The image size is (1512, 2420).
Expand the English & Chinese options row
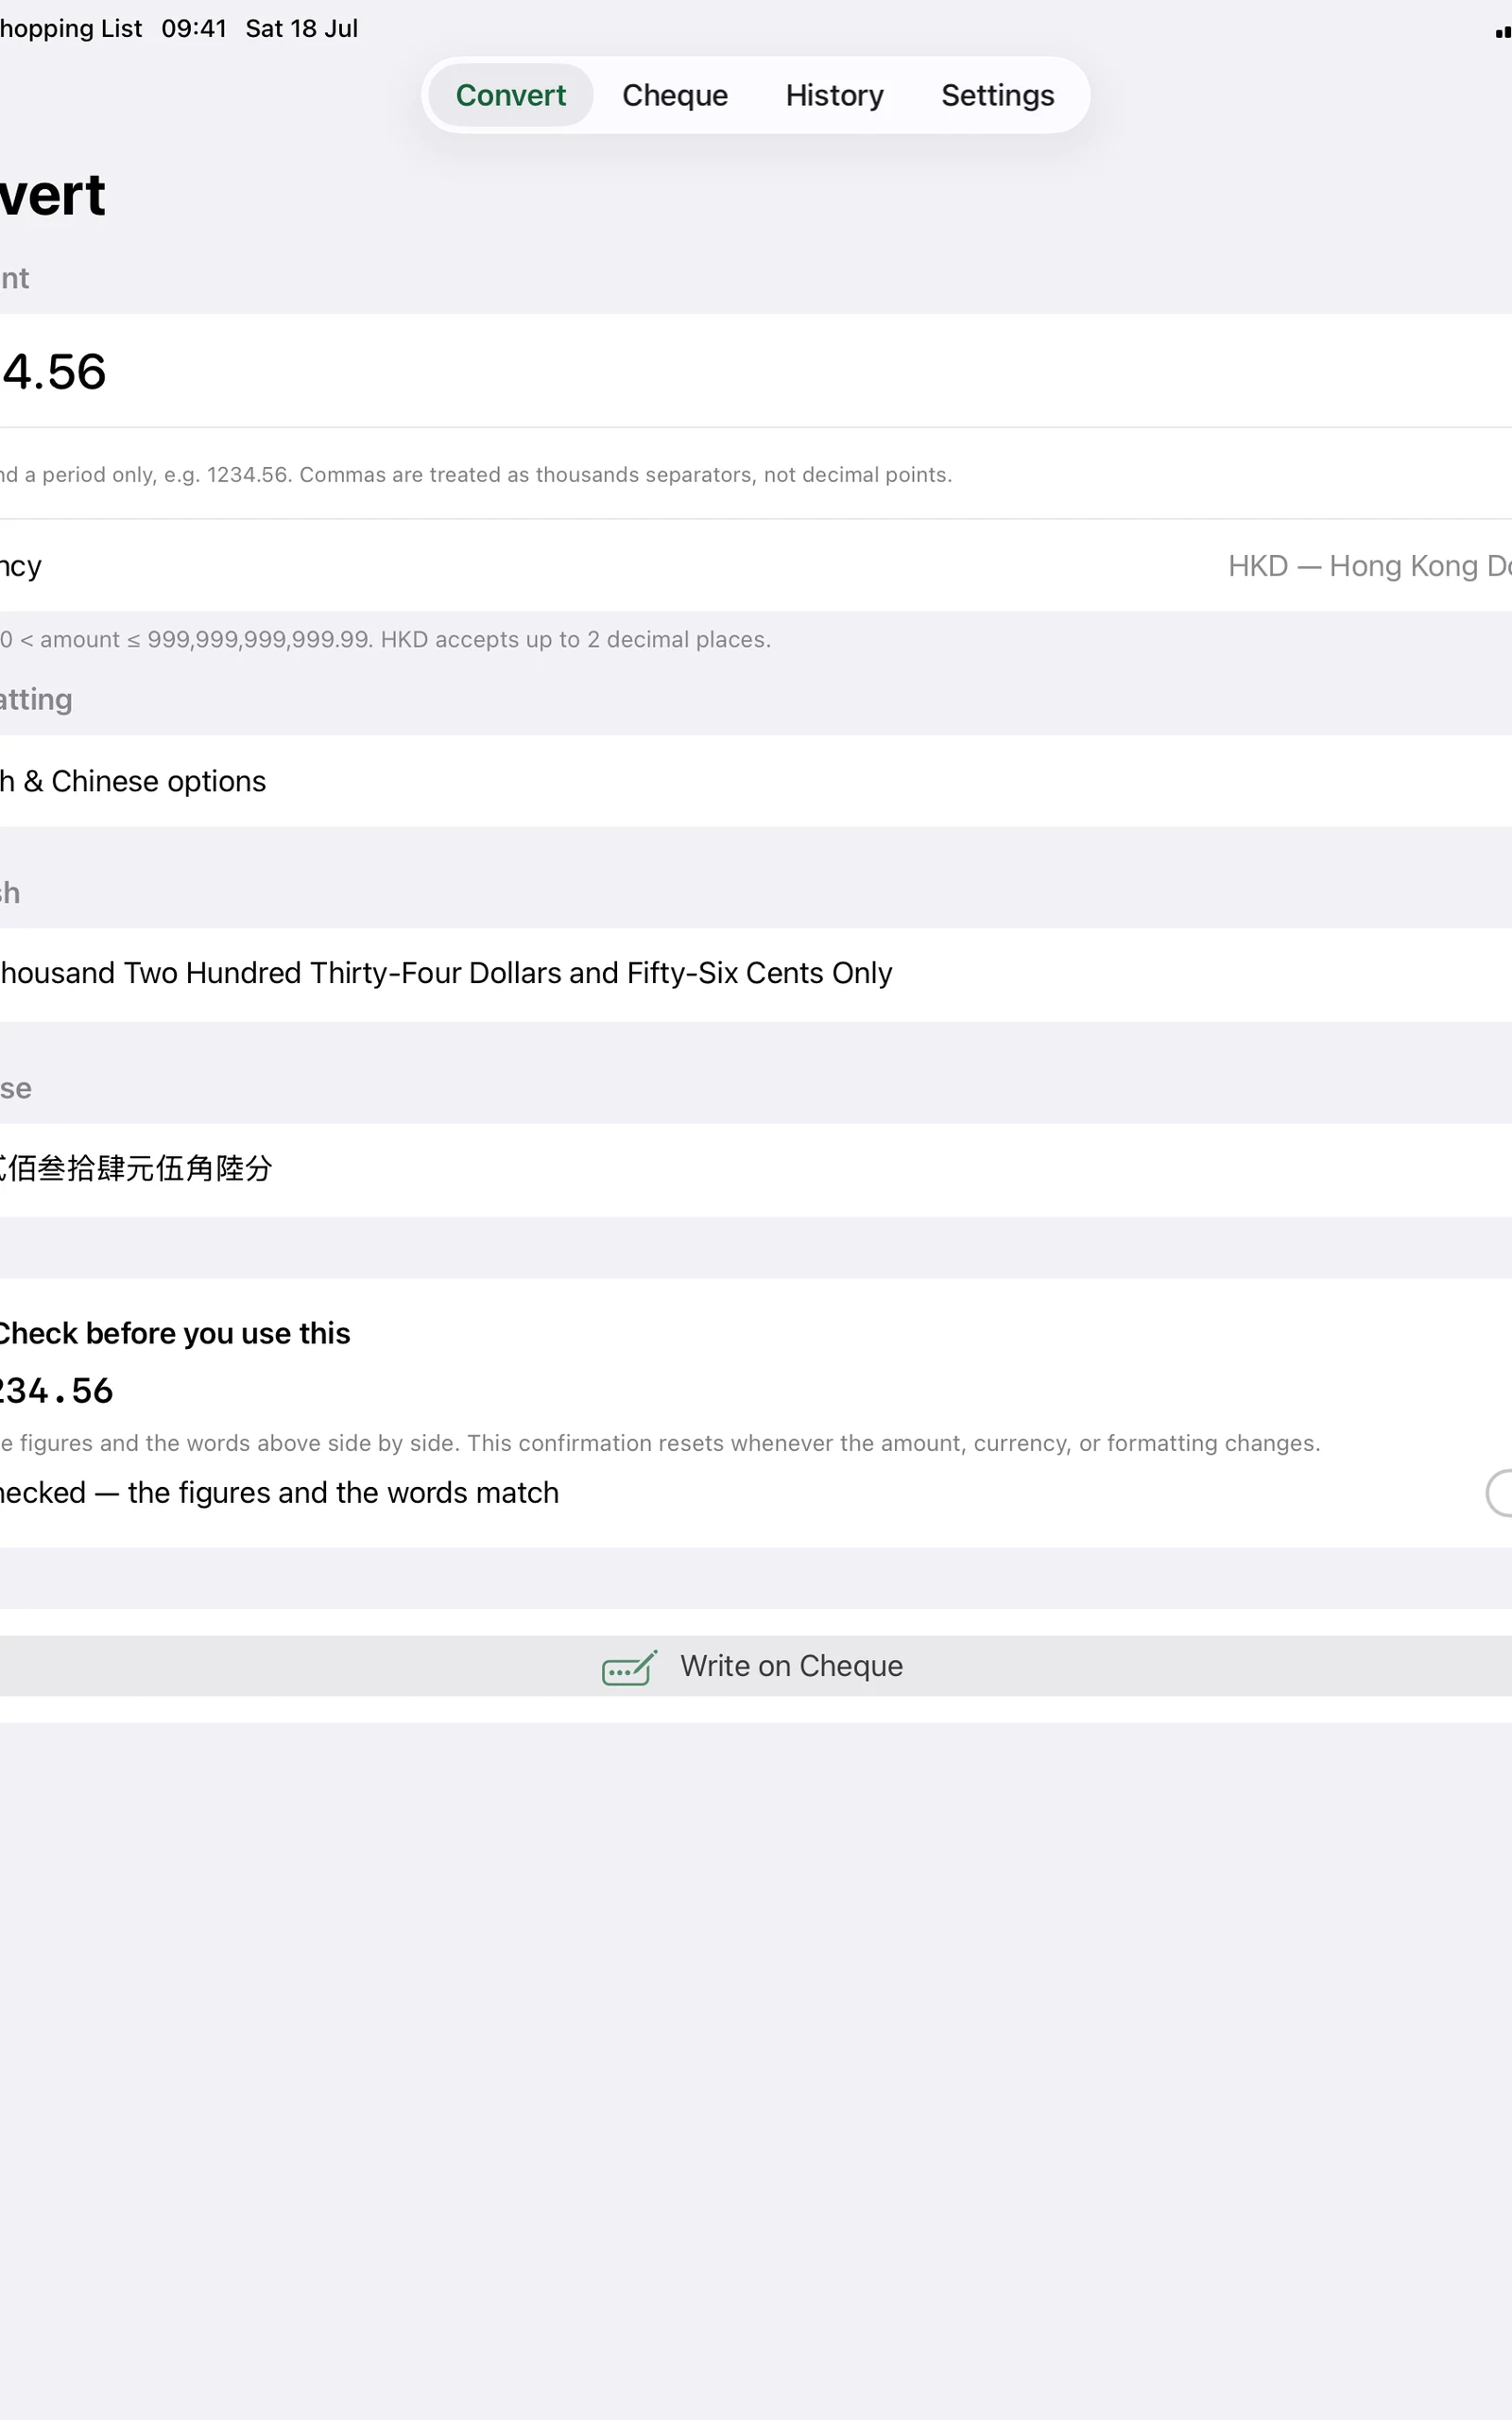(756, 781)
